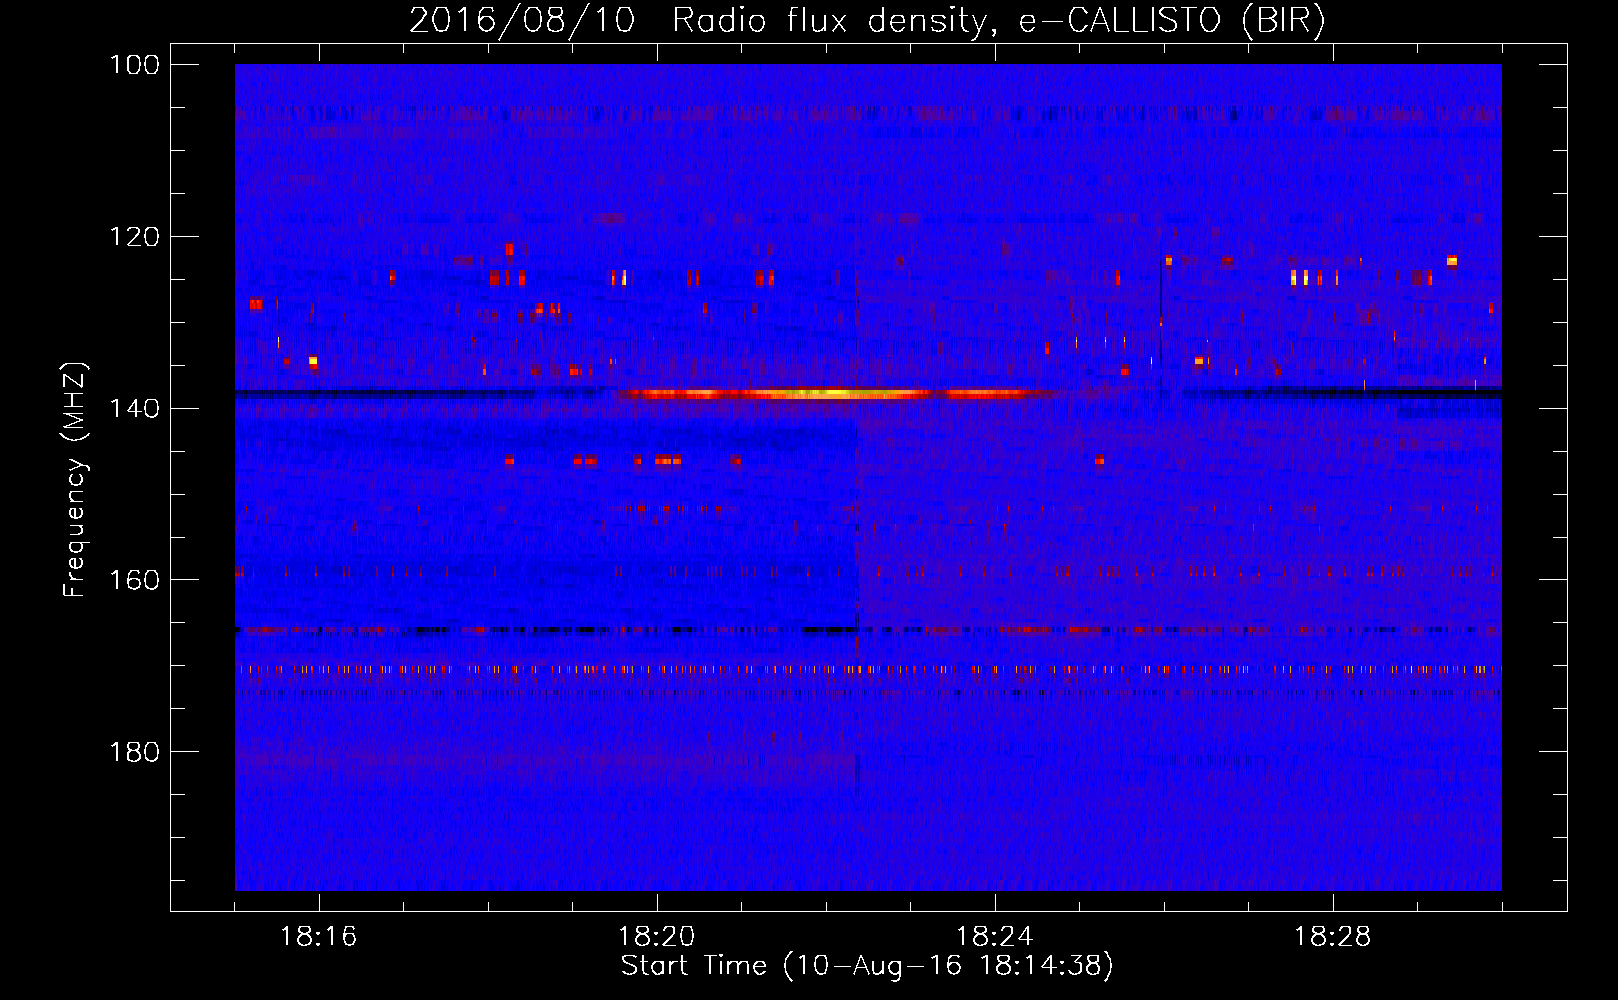Click the plot title mentioning e-CALLISTO (BIR)
The width and height of the screenshot is (1618, 1000).
tap(867, 21)
